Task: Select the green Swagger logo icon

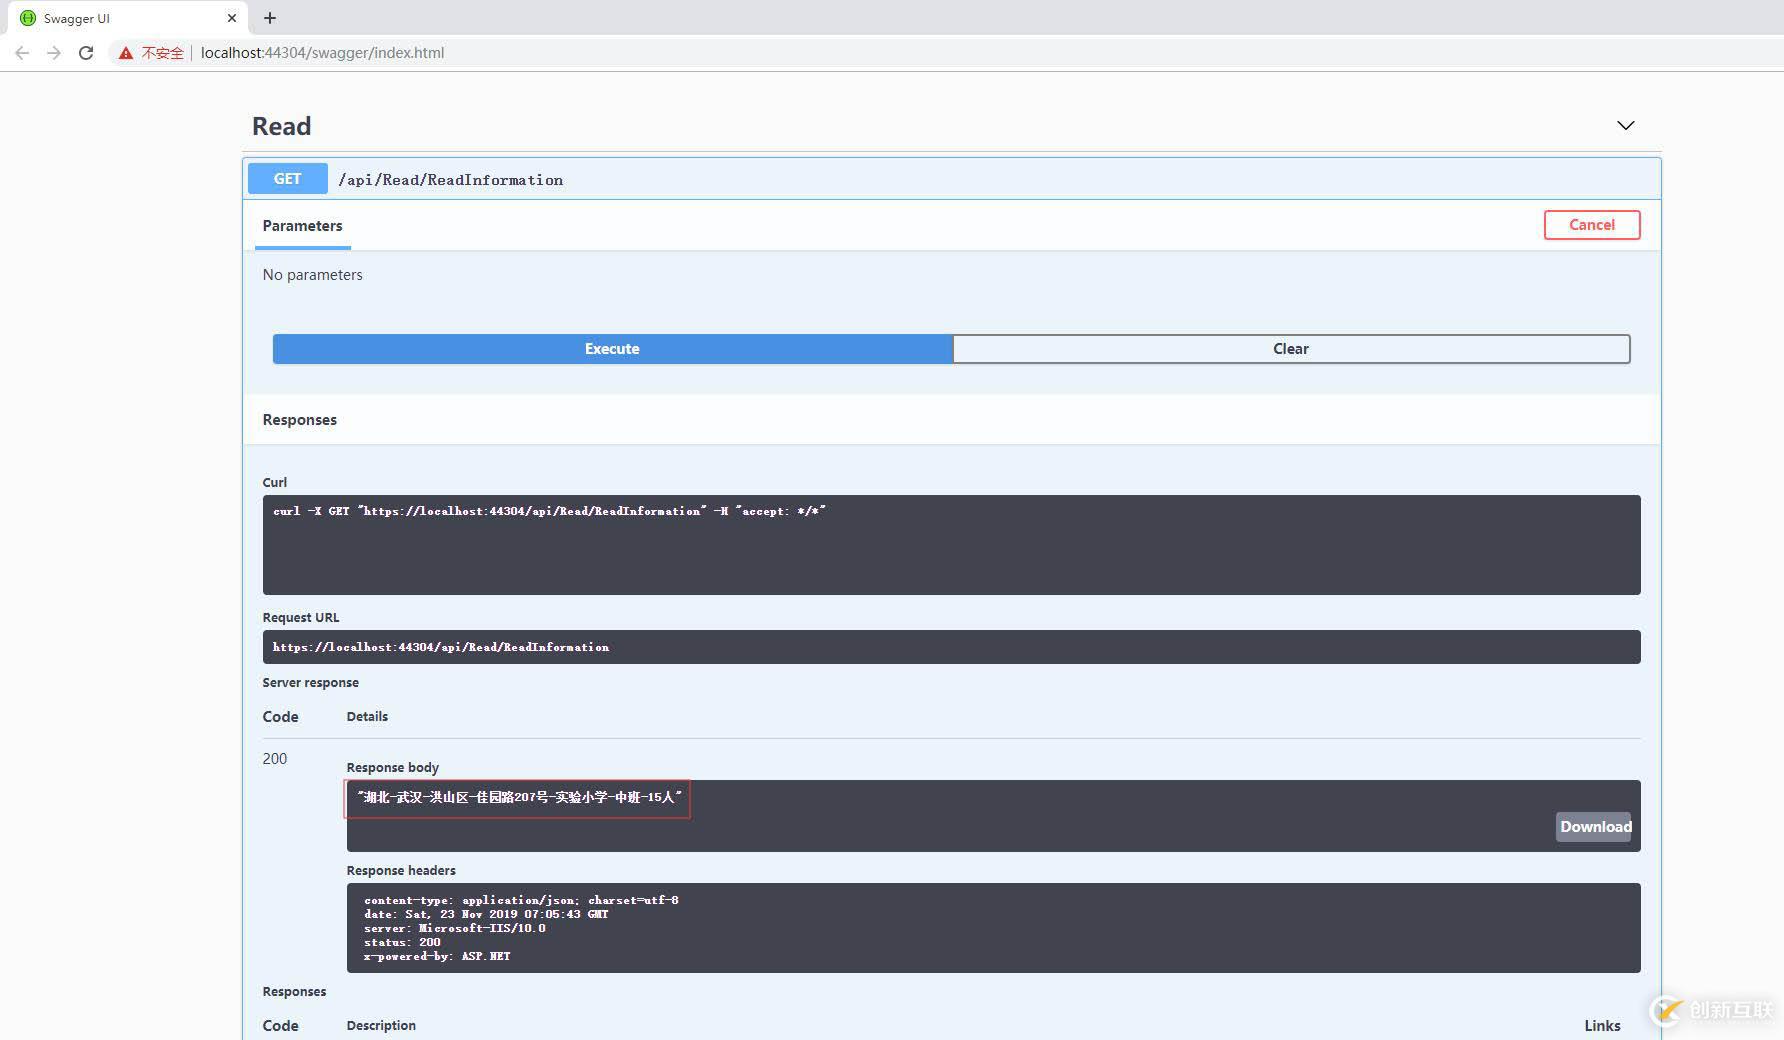Action: click(27, 17)
